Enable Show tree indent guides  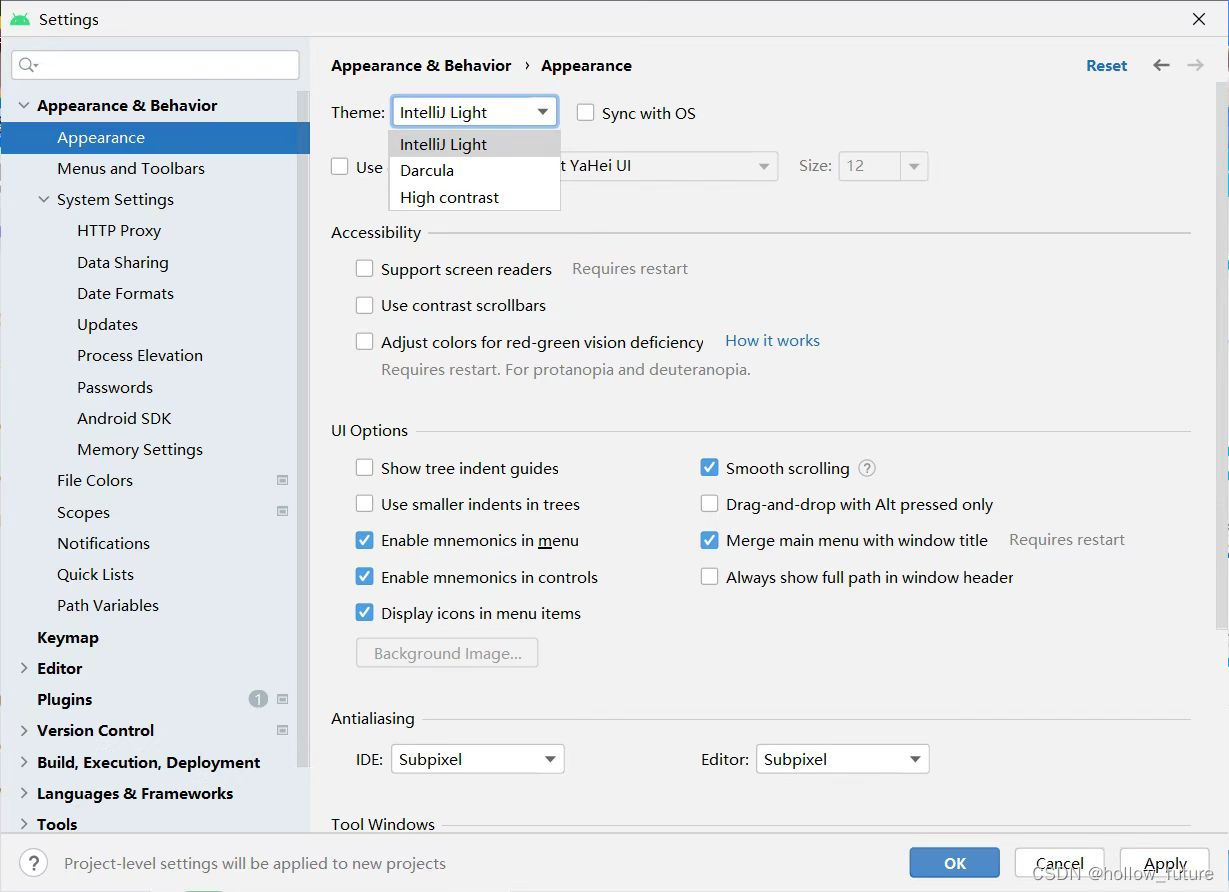[x=365, y=468]
